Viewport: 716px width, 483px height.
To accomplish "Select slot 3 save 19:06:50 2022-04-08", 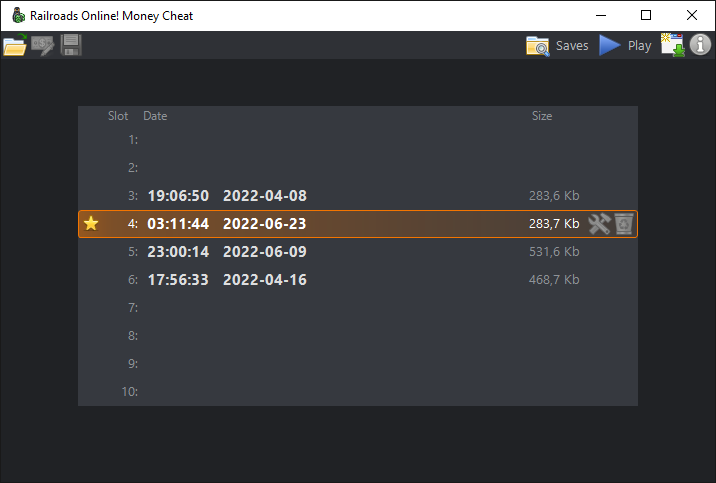I will (x=358, y=196).
